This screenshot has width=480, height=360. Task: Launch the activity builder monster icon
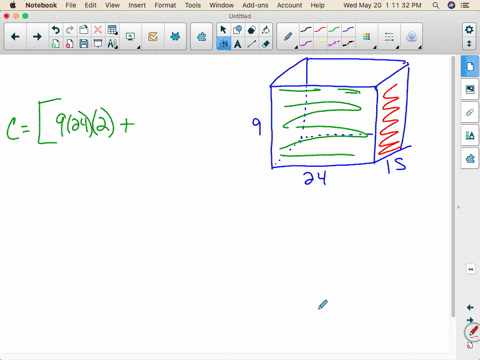tap(175, 36)
